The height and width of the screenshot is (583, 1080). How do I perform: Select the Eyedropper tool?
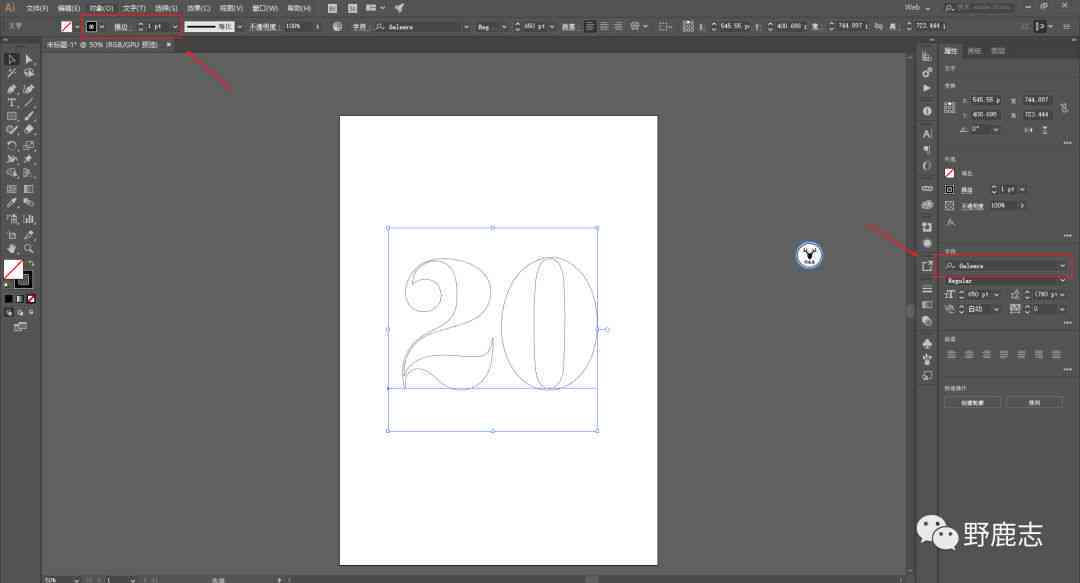(12, 203)
